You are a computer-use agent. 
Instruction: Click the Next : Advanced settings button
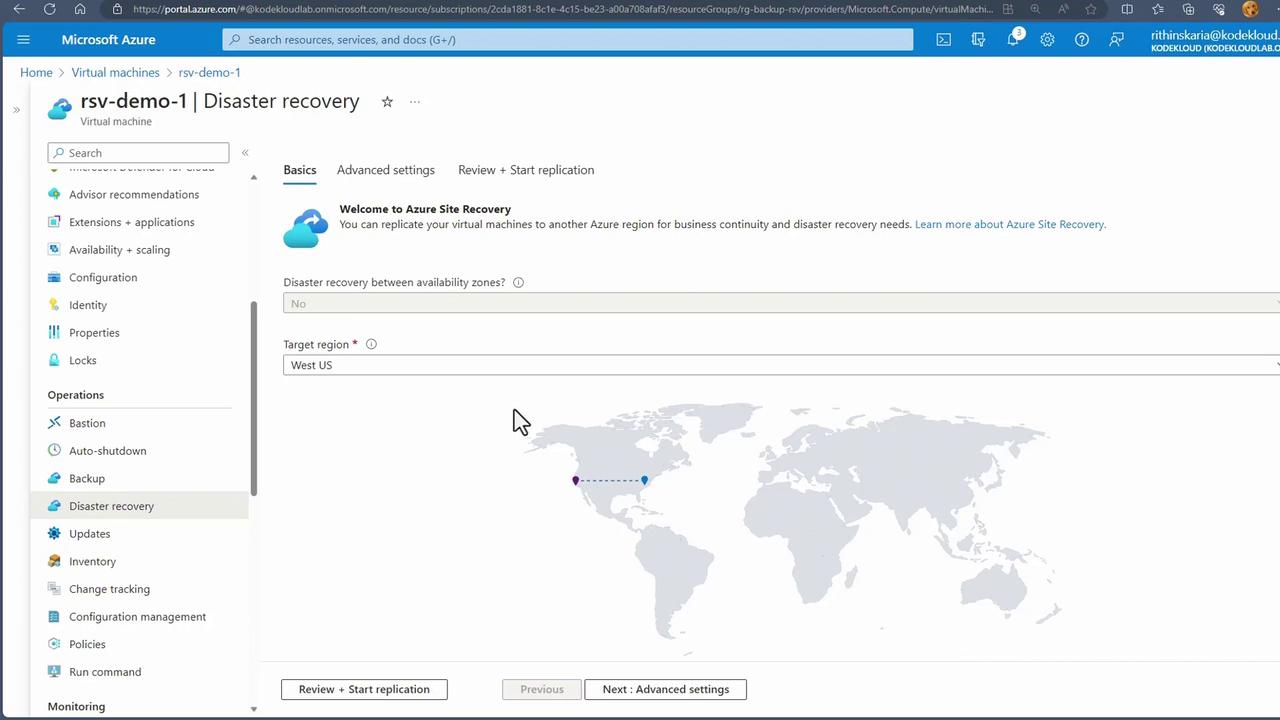(665, 689)
